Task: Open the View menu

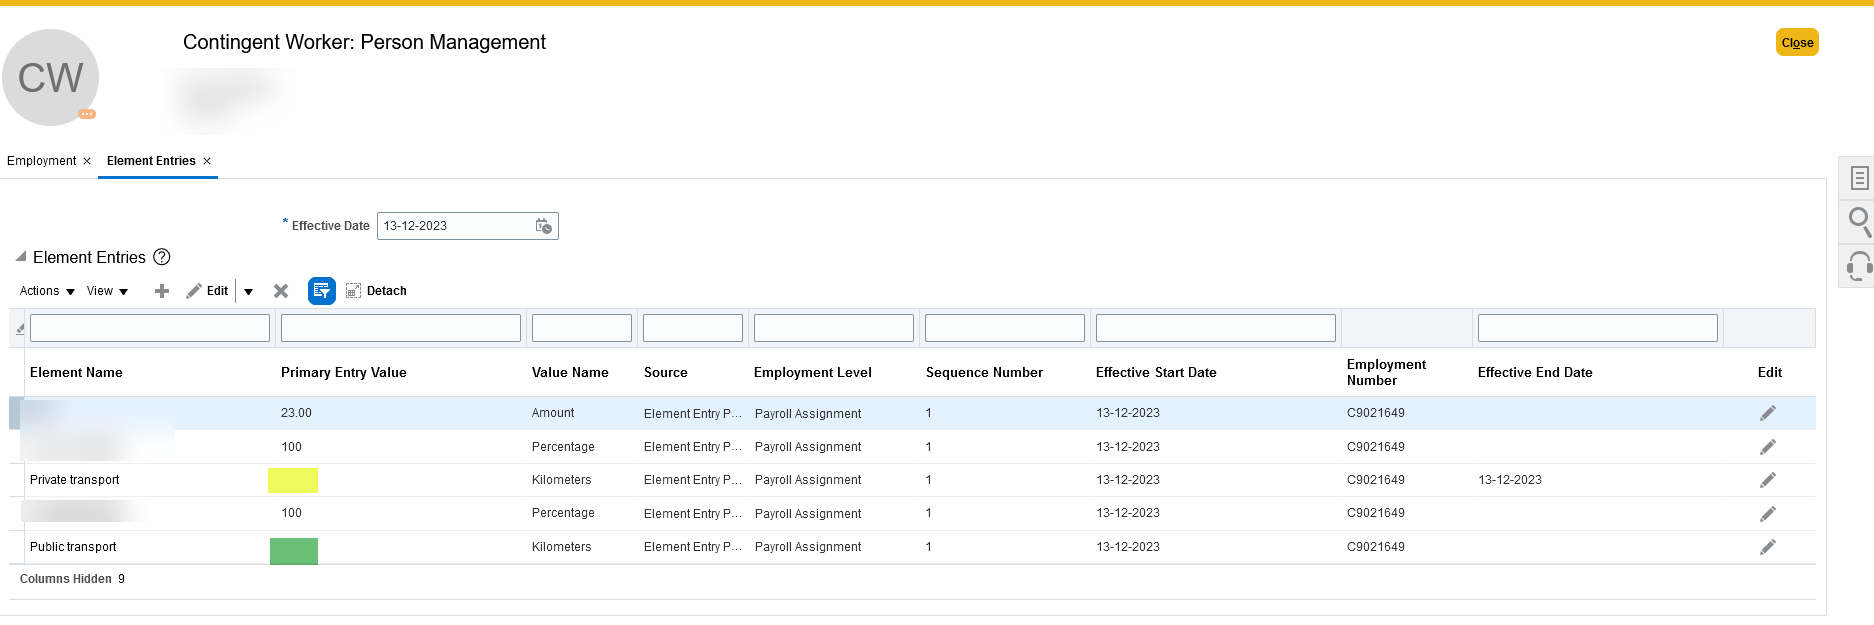Action: [107, 291]
